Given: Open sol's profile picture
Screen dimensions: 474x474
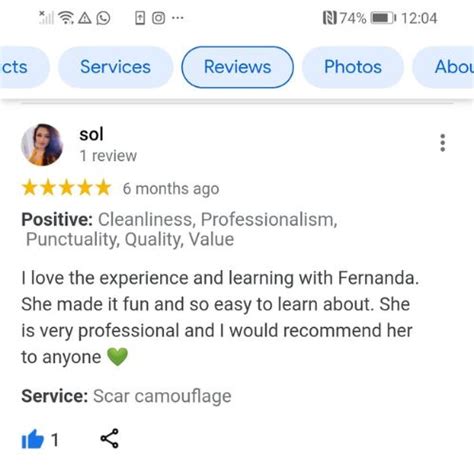Looking at the screenshot, I should tap(42, 145).
